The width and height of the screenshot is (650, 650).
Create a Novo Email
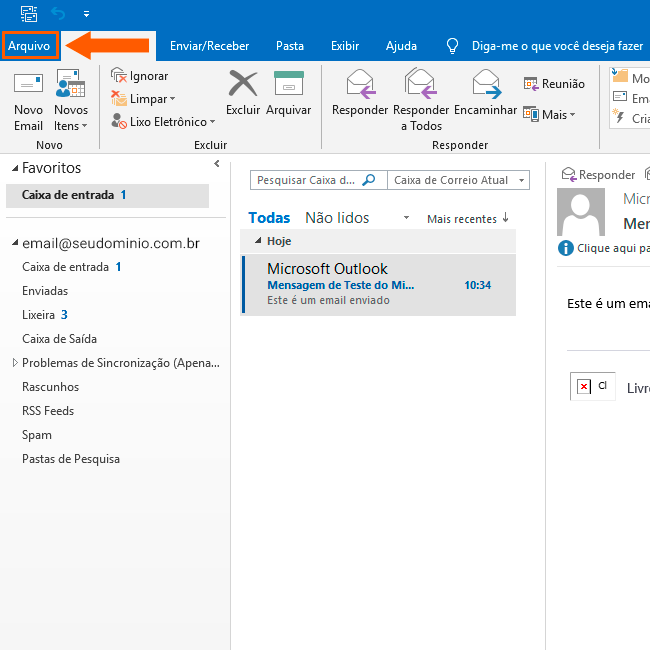[28, 101]
